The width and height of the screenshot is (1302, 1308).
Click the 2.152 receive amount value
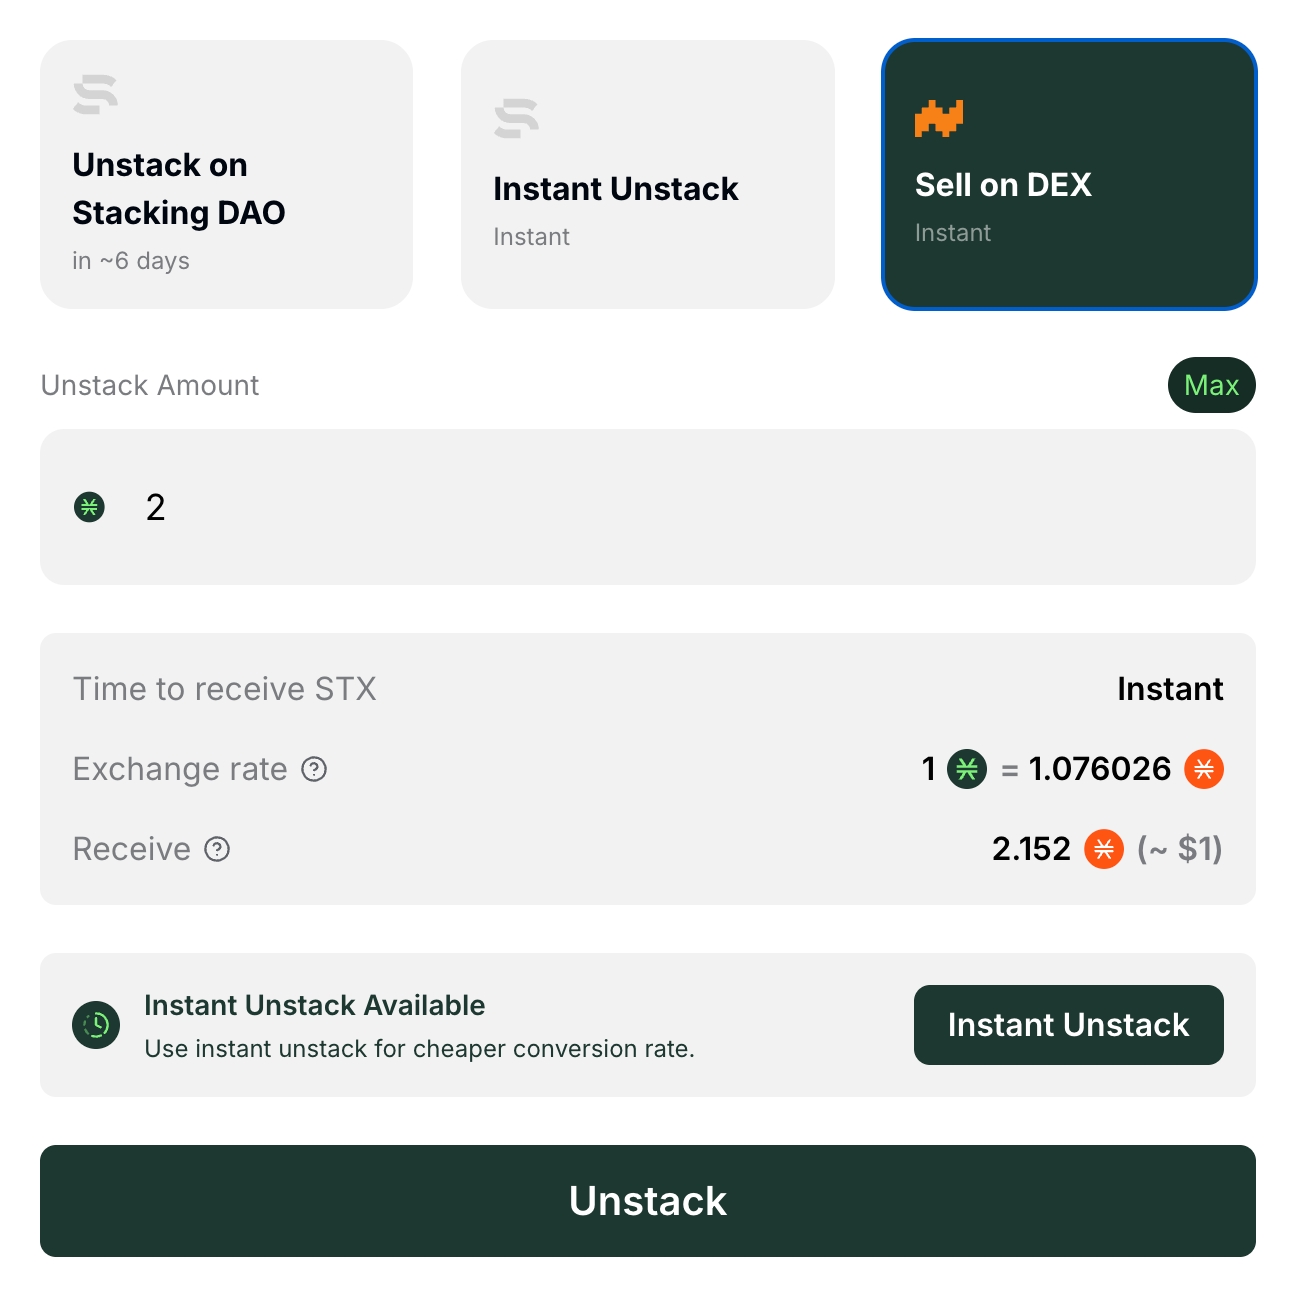coord(1031,849)
